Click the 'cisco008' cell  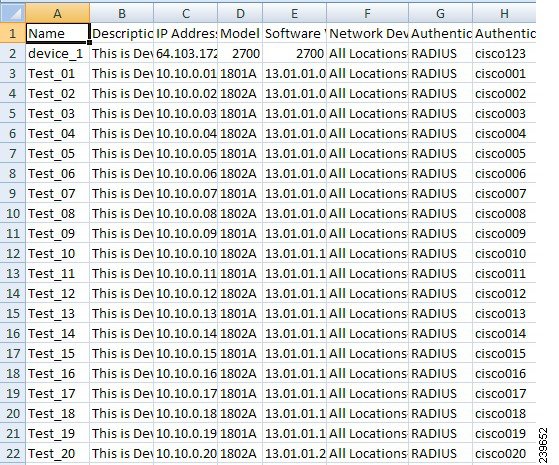[x=504, y=213]
